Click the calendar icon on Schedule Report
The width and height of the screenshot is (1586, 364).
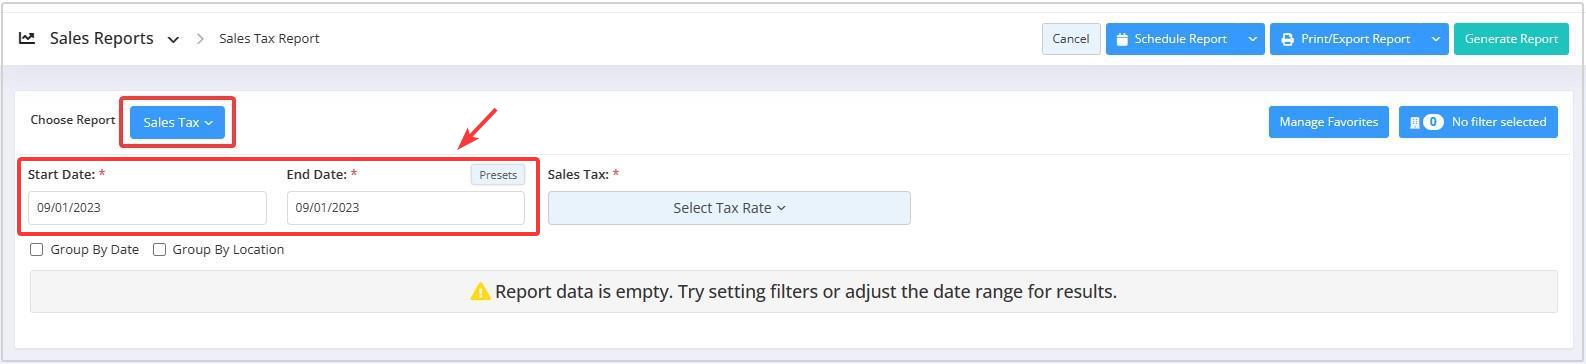coord(1122,39)
